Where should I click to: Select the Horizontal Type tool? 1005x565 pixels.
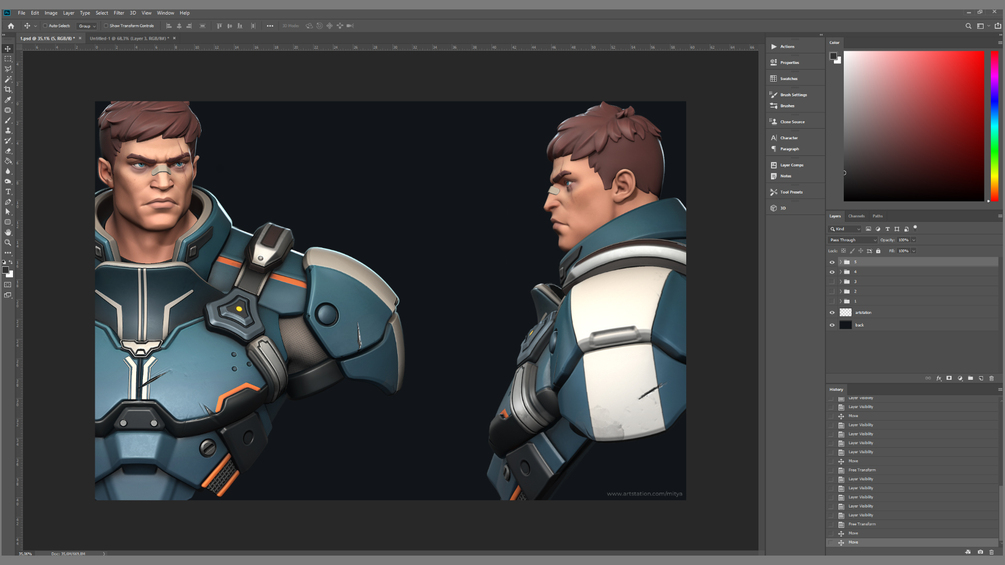[8, 192]
